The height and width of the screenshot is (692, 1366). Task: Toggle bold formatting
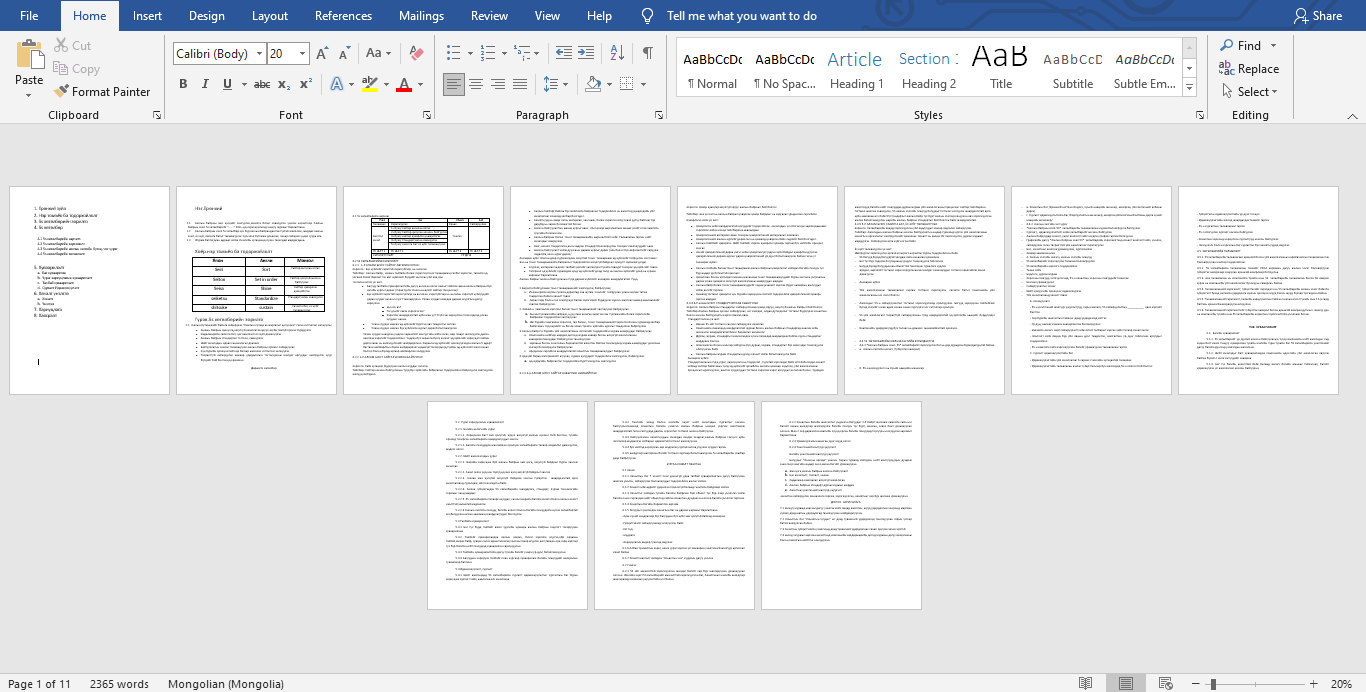(183, 84)
